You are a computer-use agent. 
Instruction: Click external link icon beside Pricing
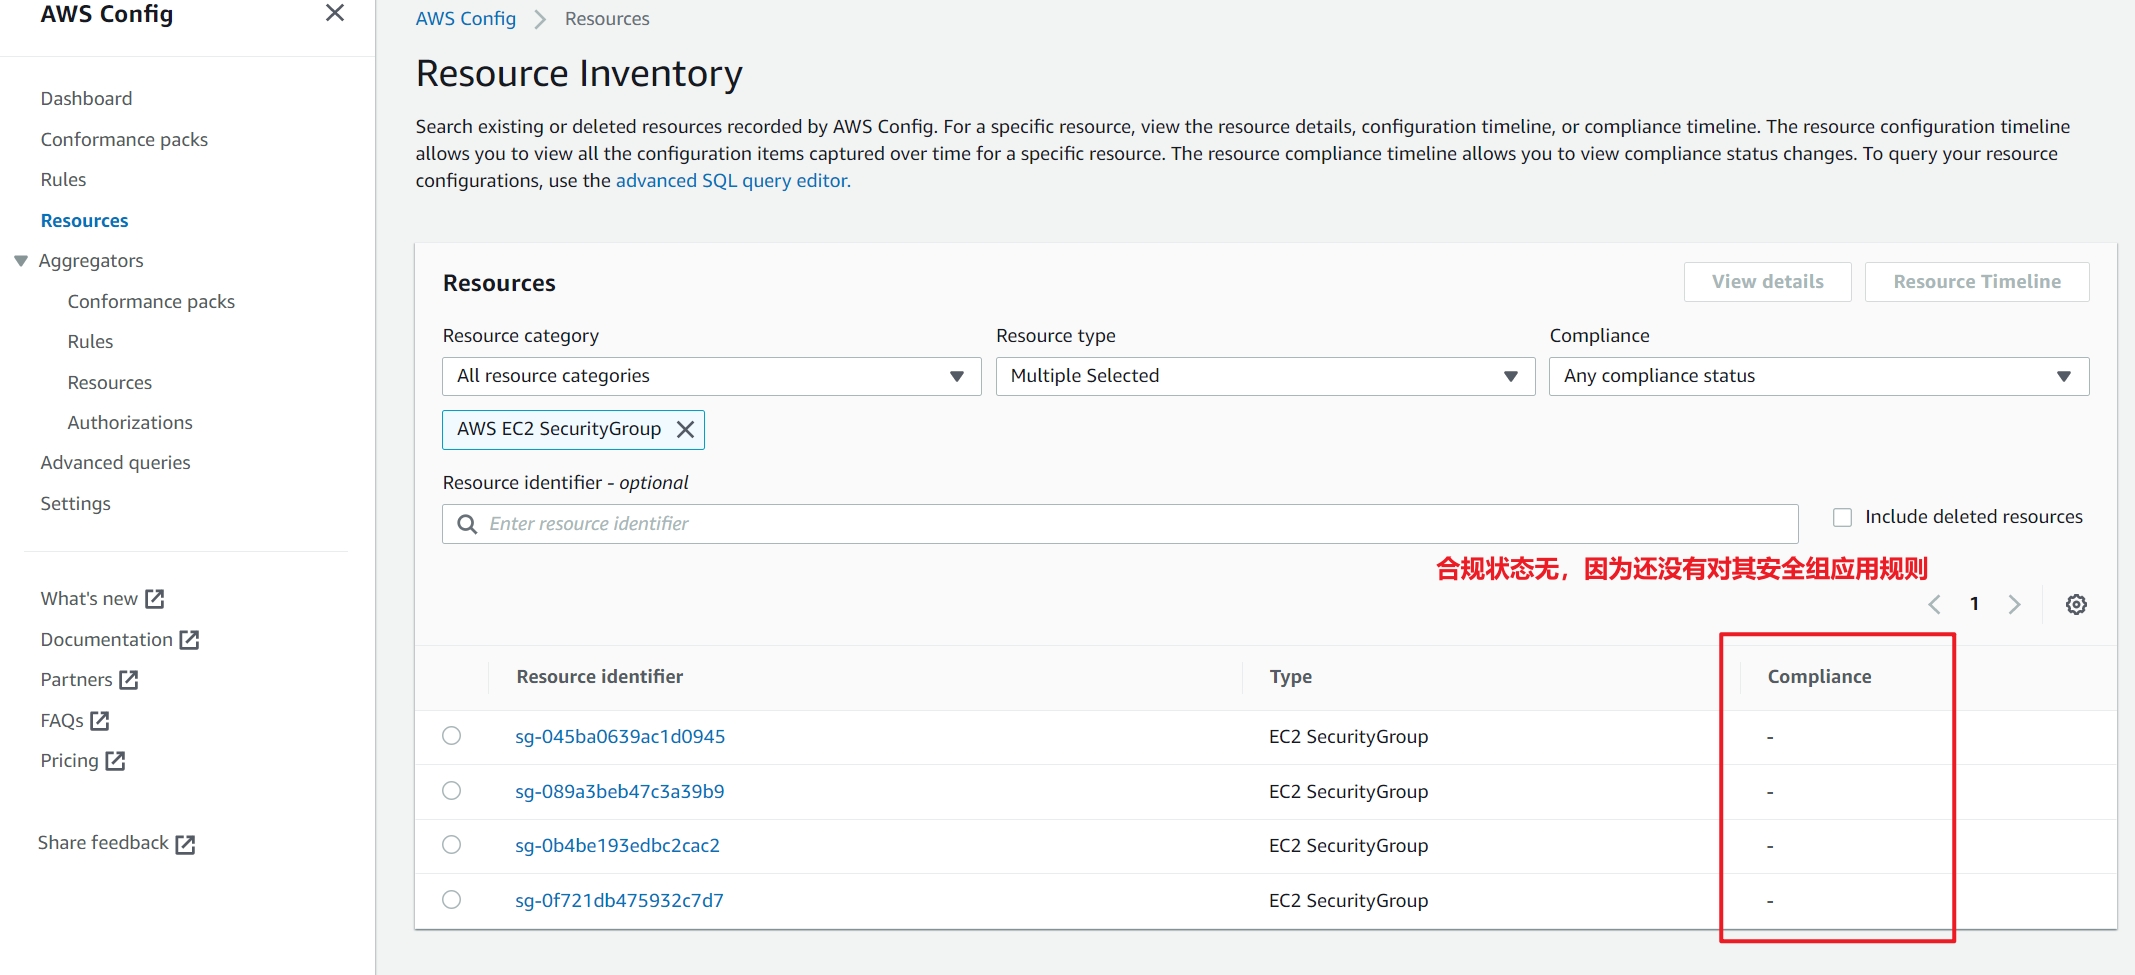(116, 761)
